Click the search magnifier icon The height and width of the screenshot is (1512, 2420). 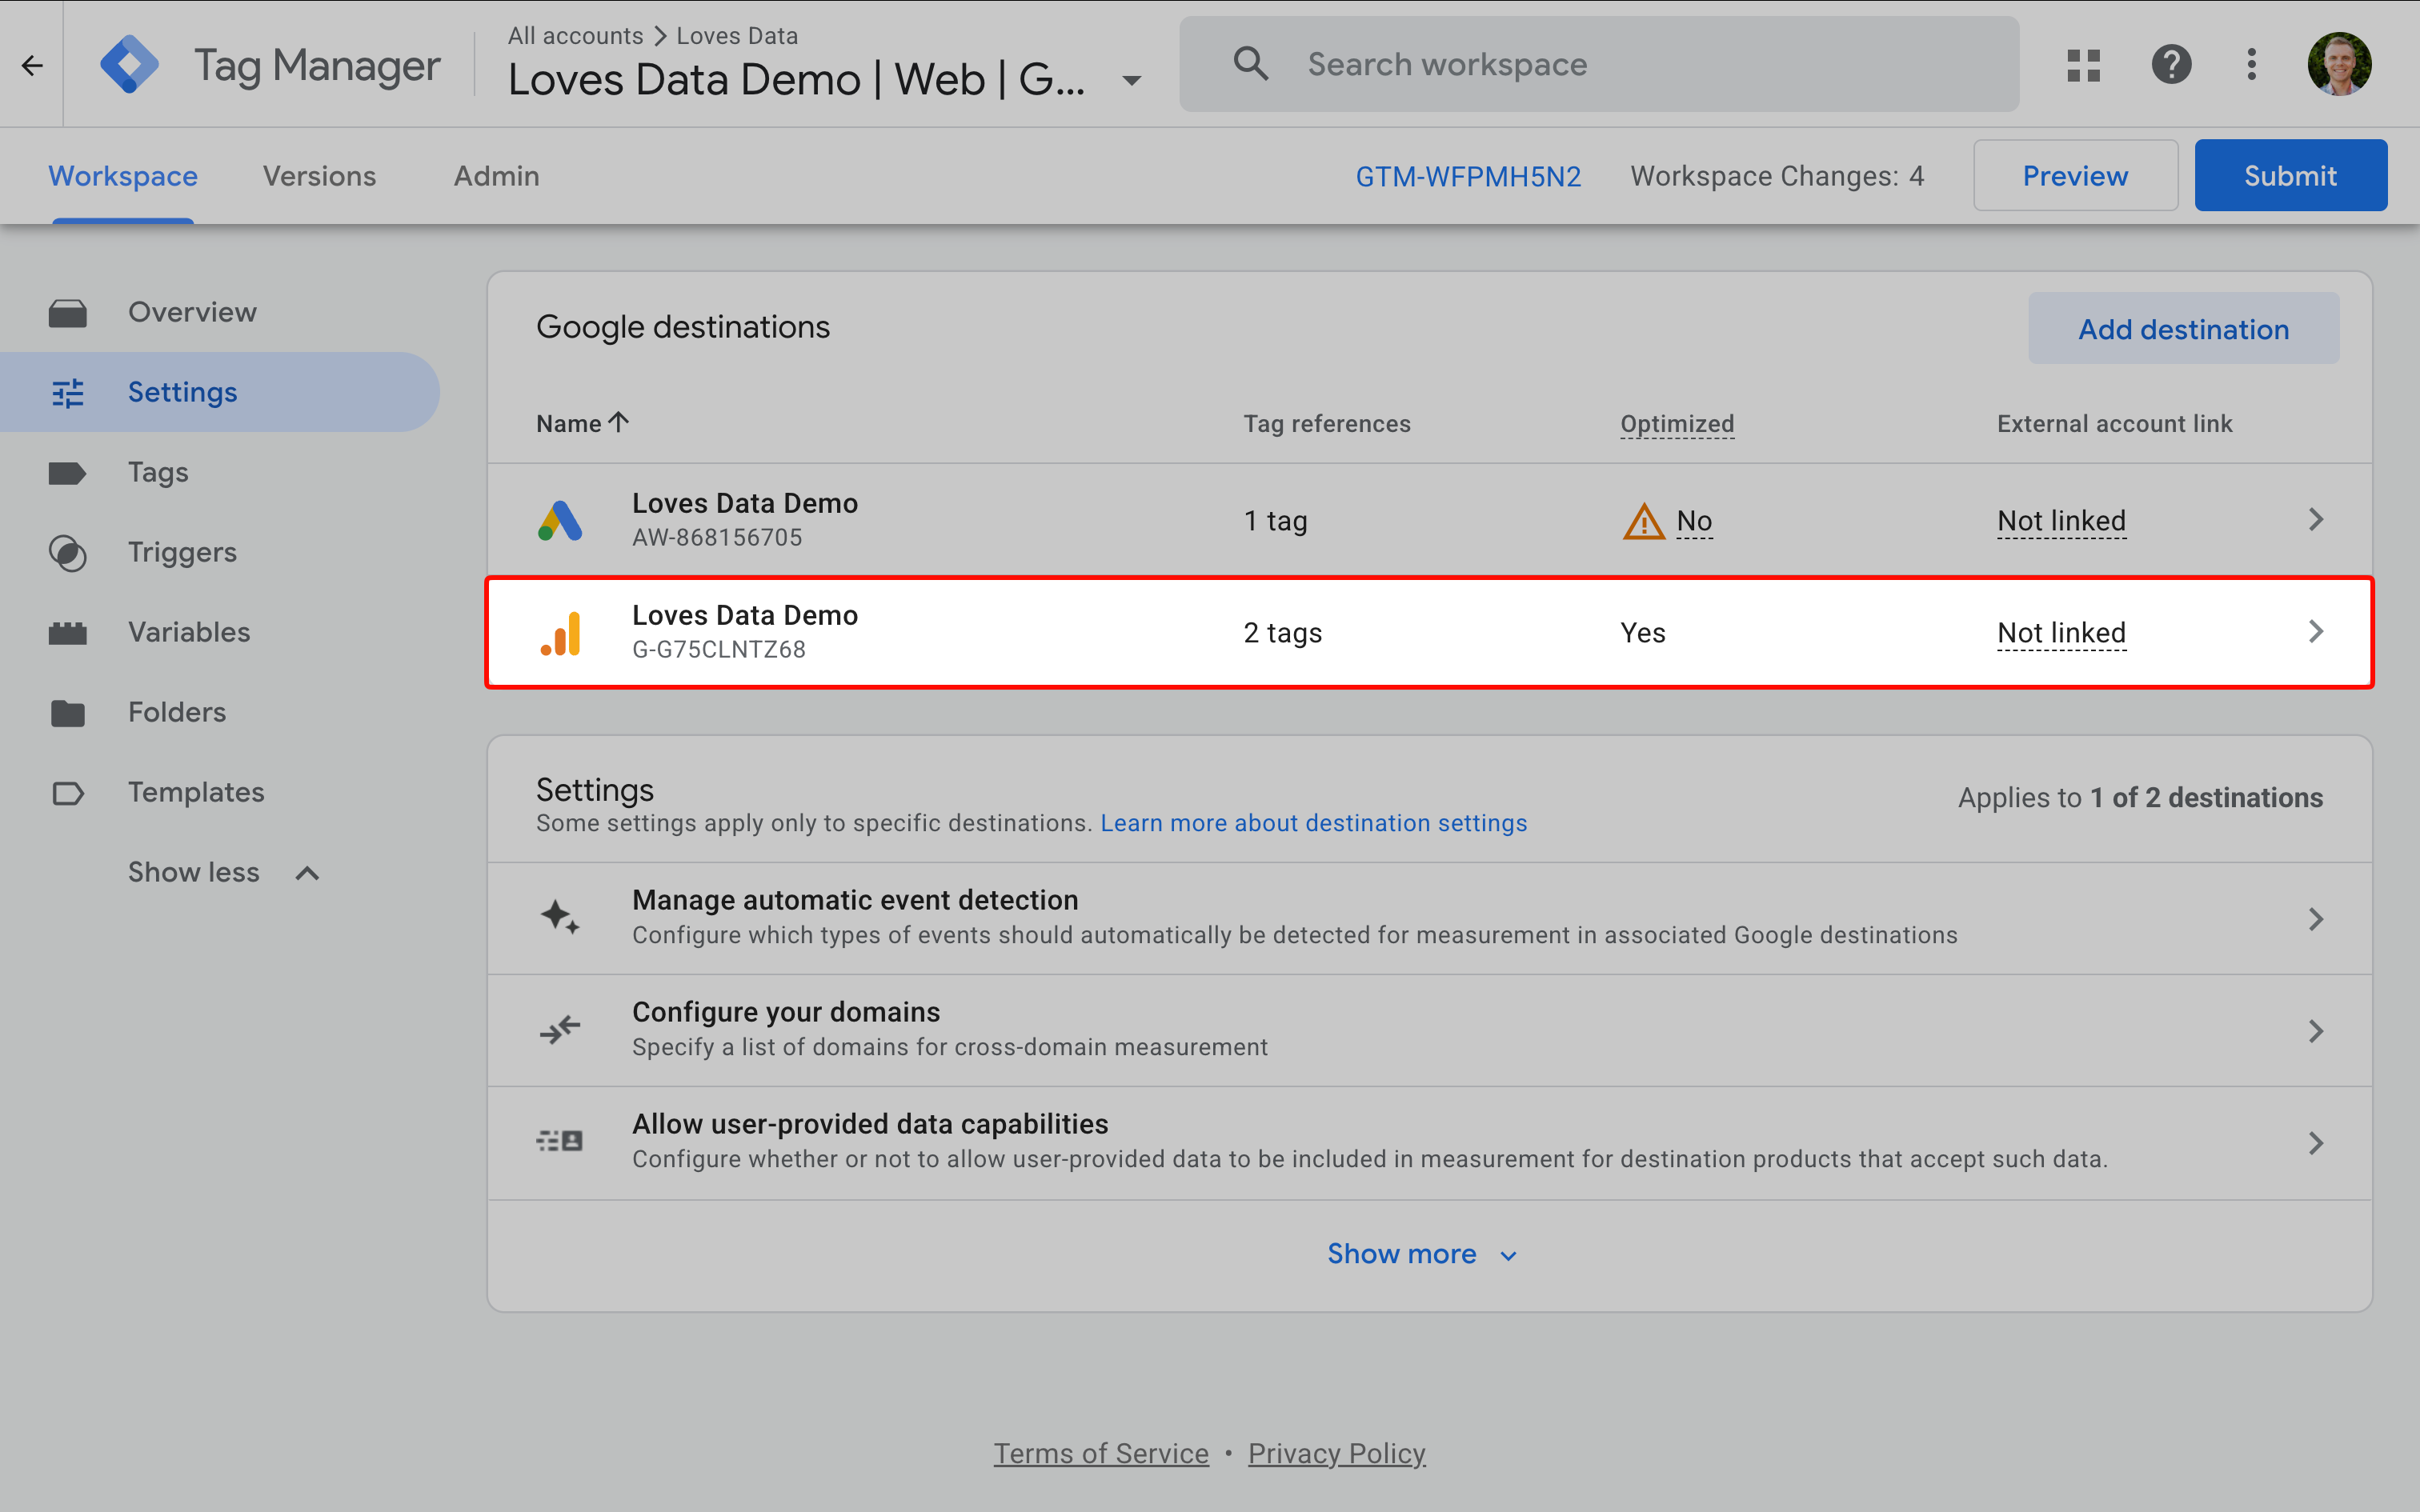click(x=1250, y=64)
